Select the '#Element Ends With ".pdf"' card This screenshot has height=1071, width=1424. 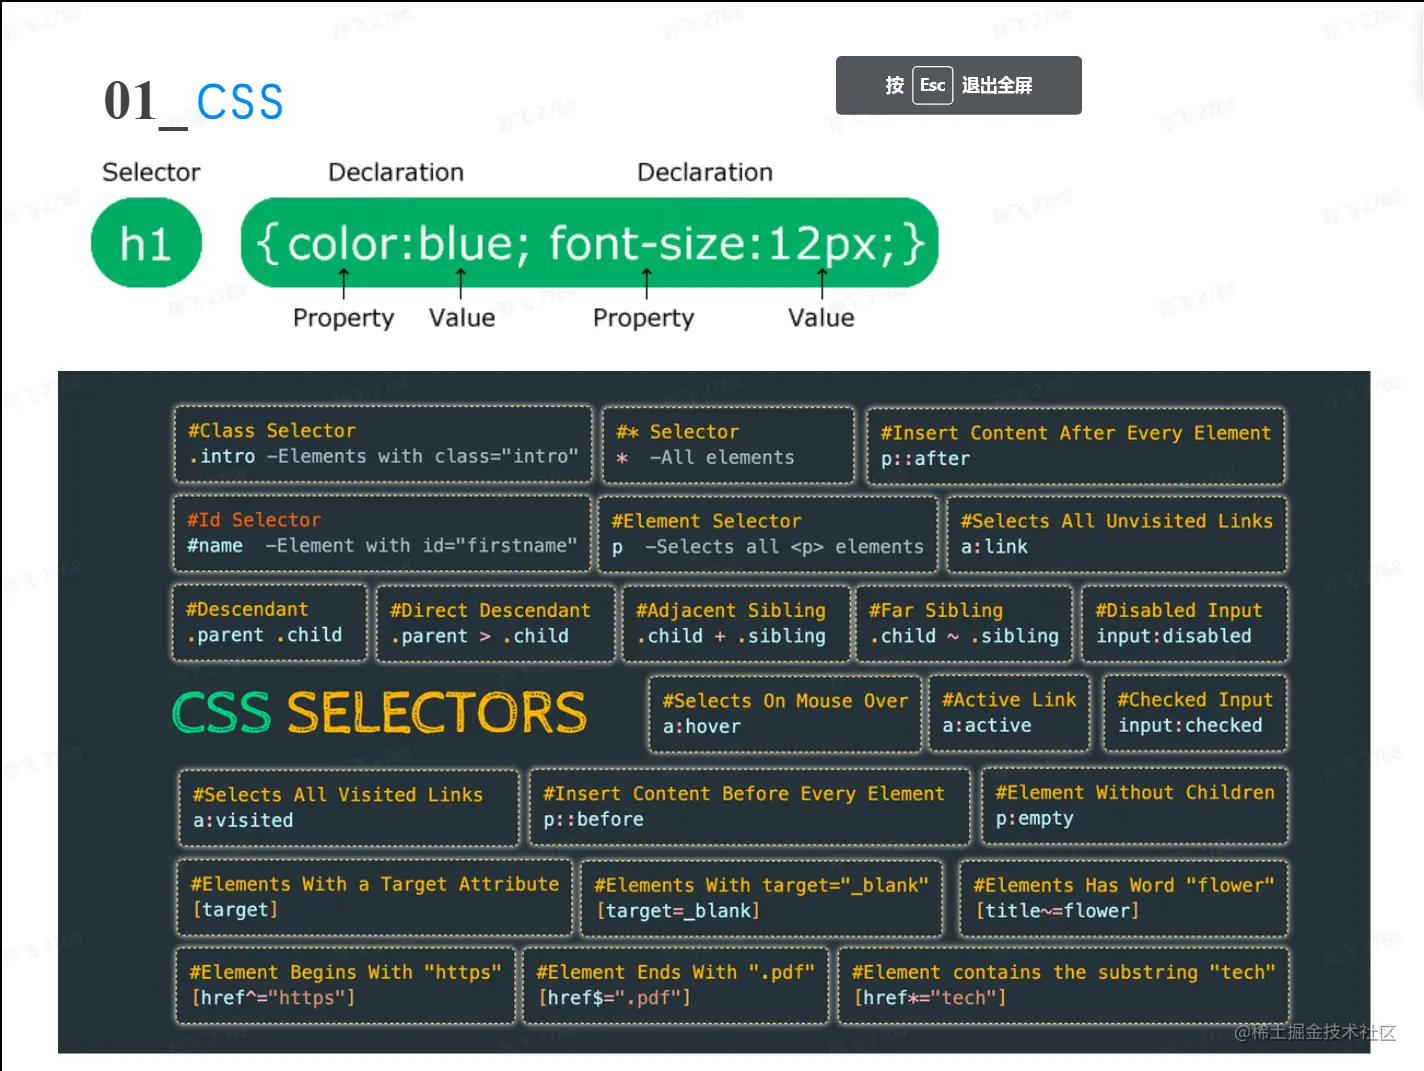pos(675,986)
